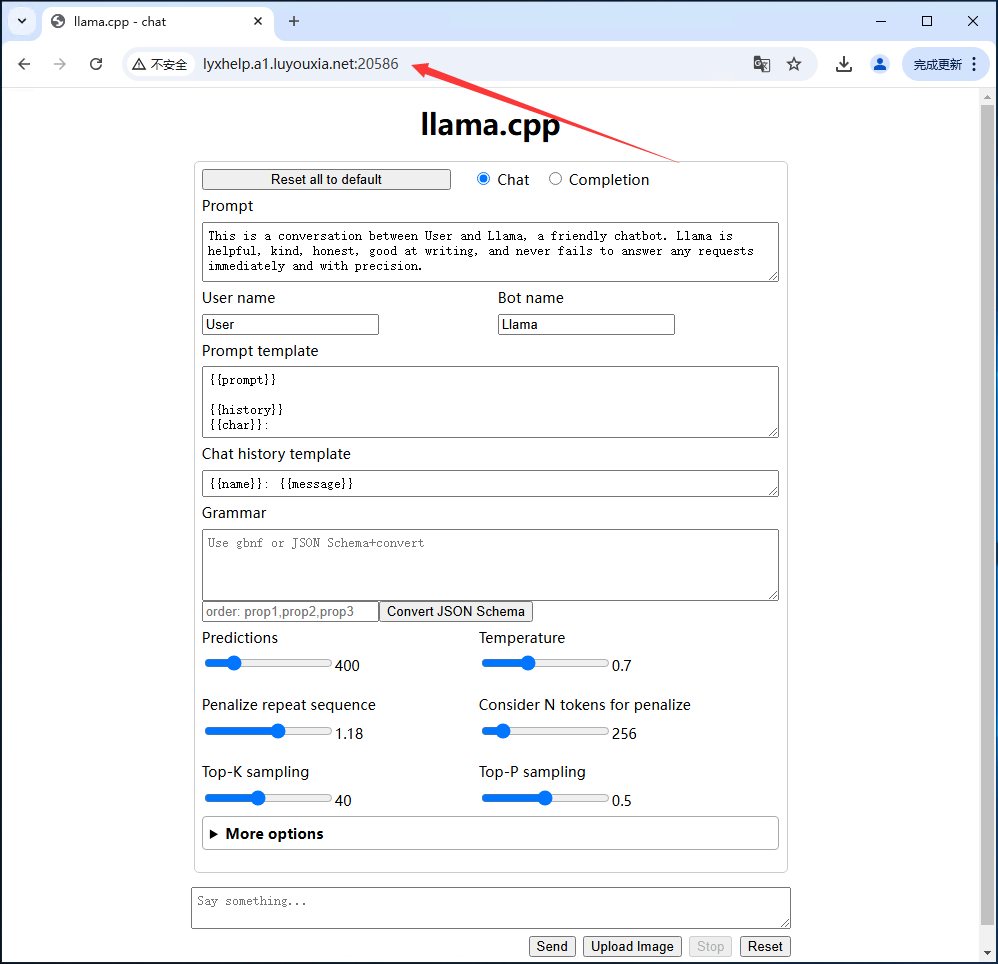Close the llama.cpp - chat tab

258,21
